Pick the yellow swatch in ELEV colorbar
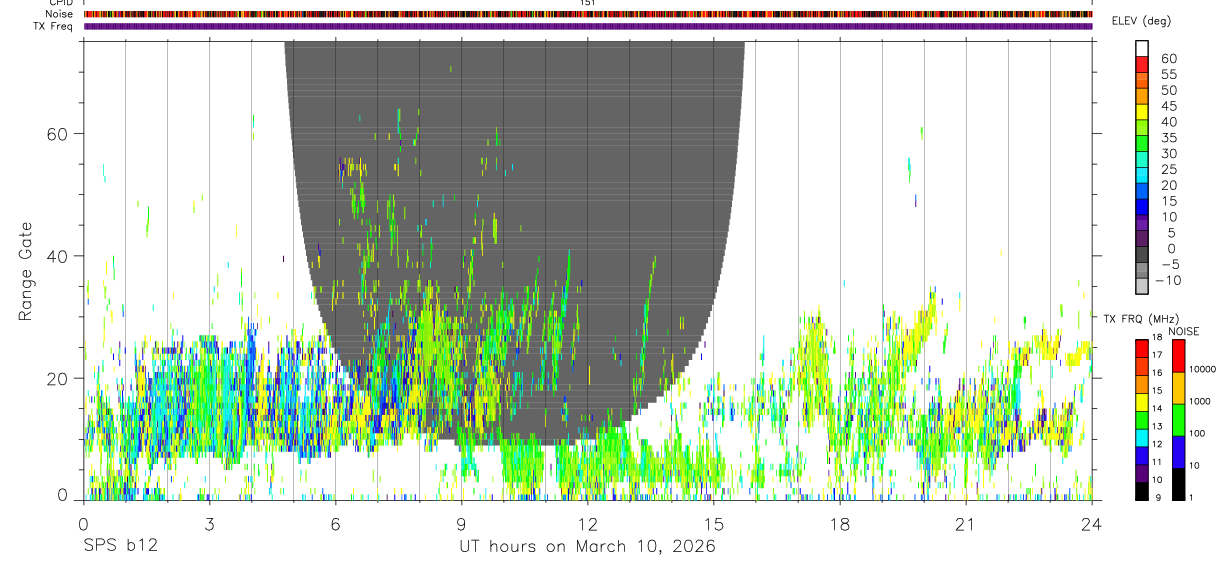Viewport: 1228px width, 567px height. coord(1142,110)
